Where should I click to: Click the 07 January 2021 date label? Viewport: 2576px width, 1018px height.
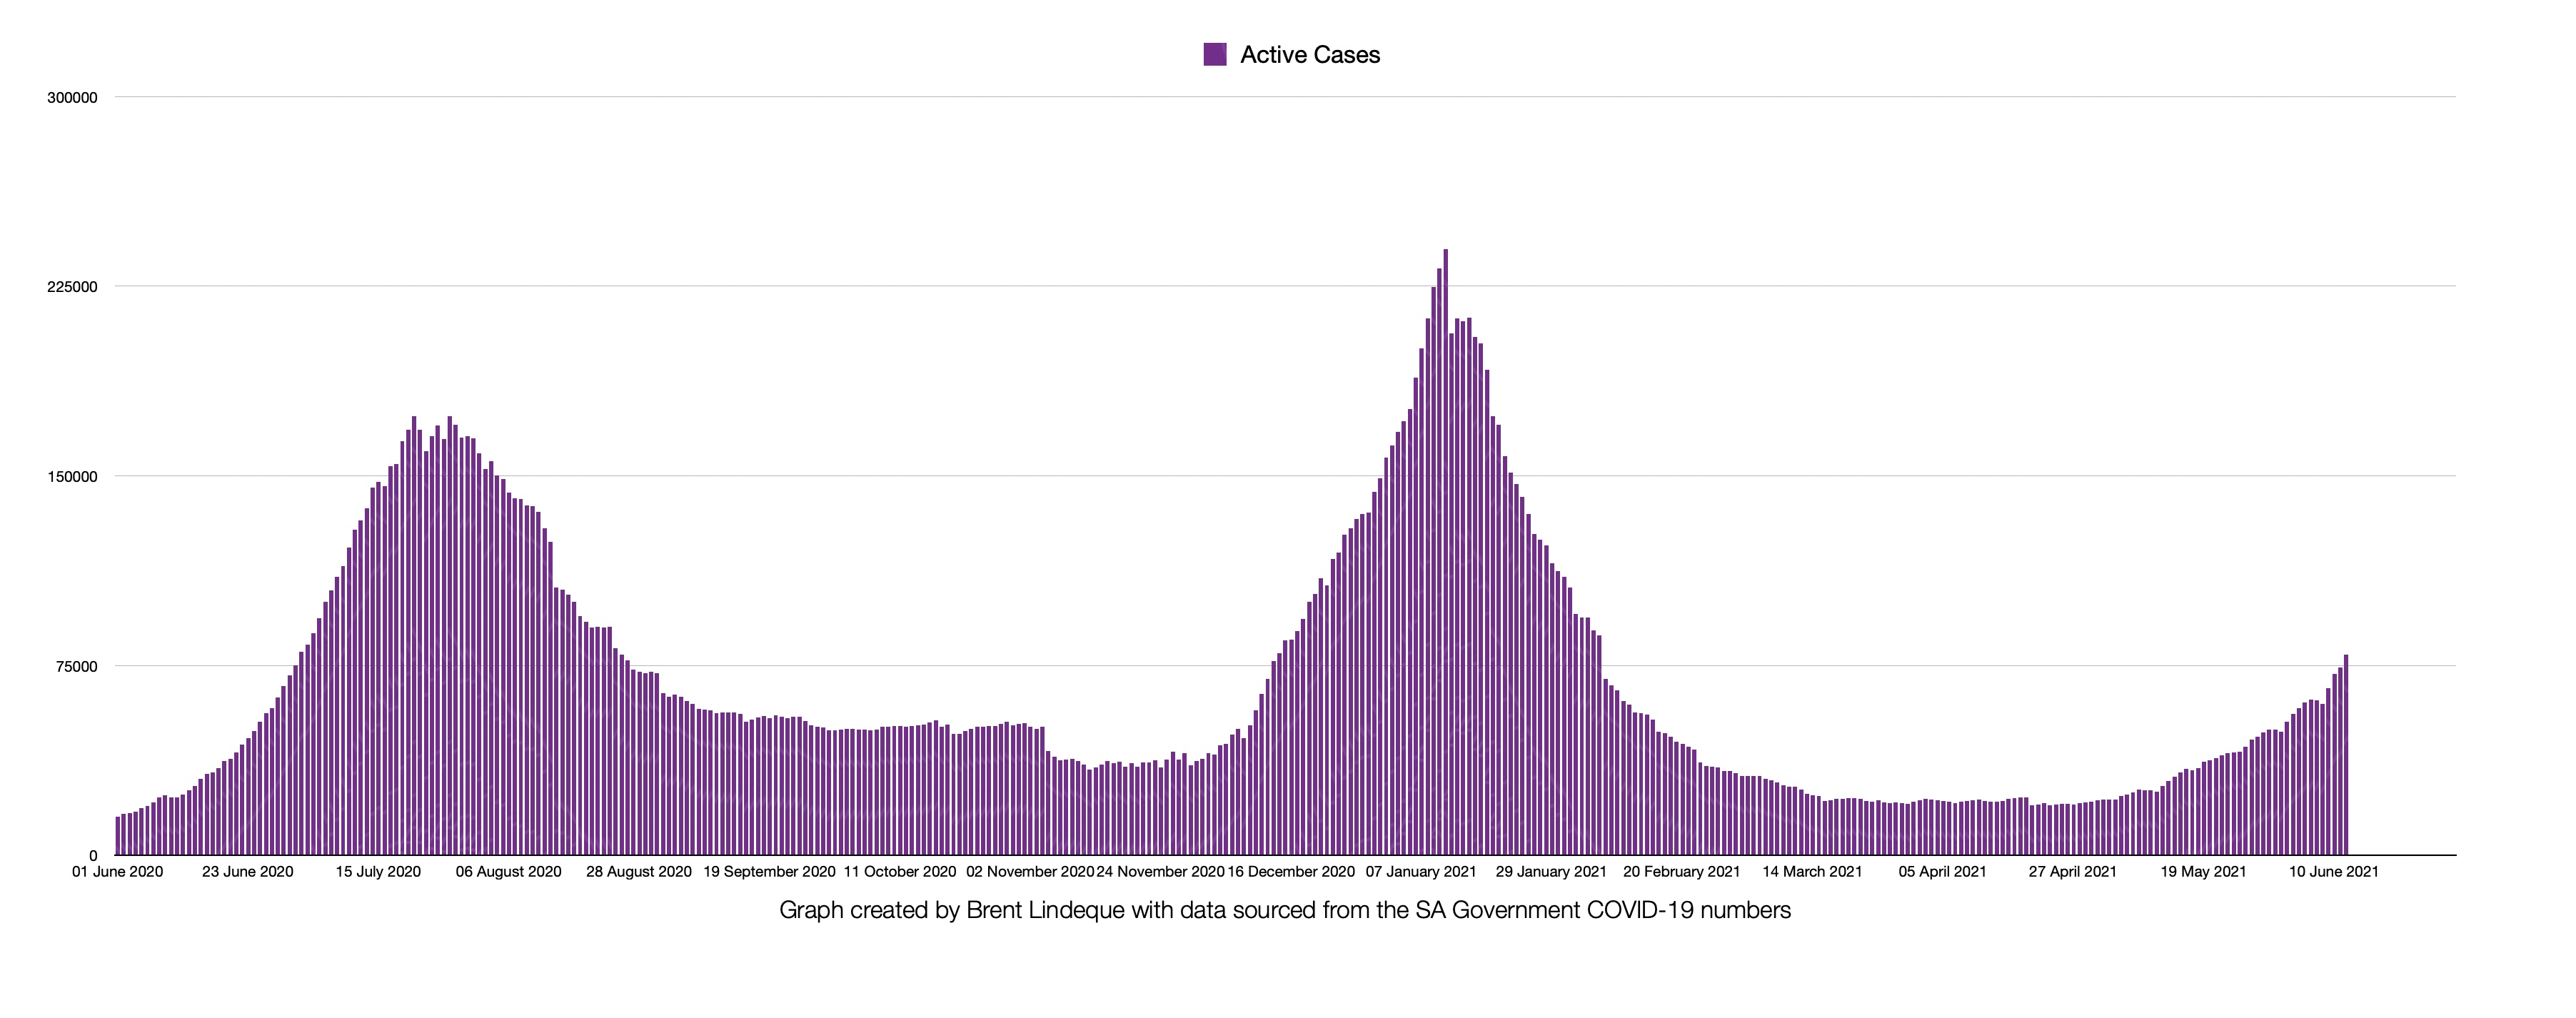click(1421, 872)
